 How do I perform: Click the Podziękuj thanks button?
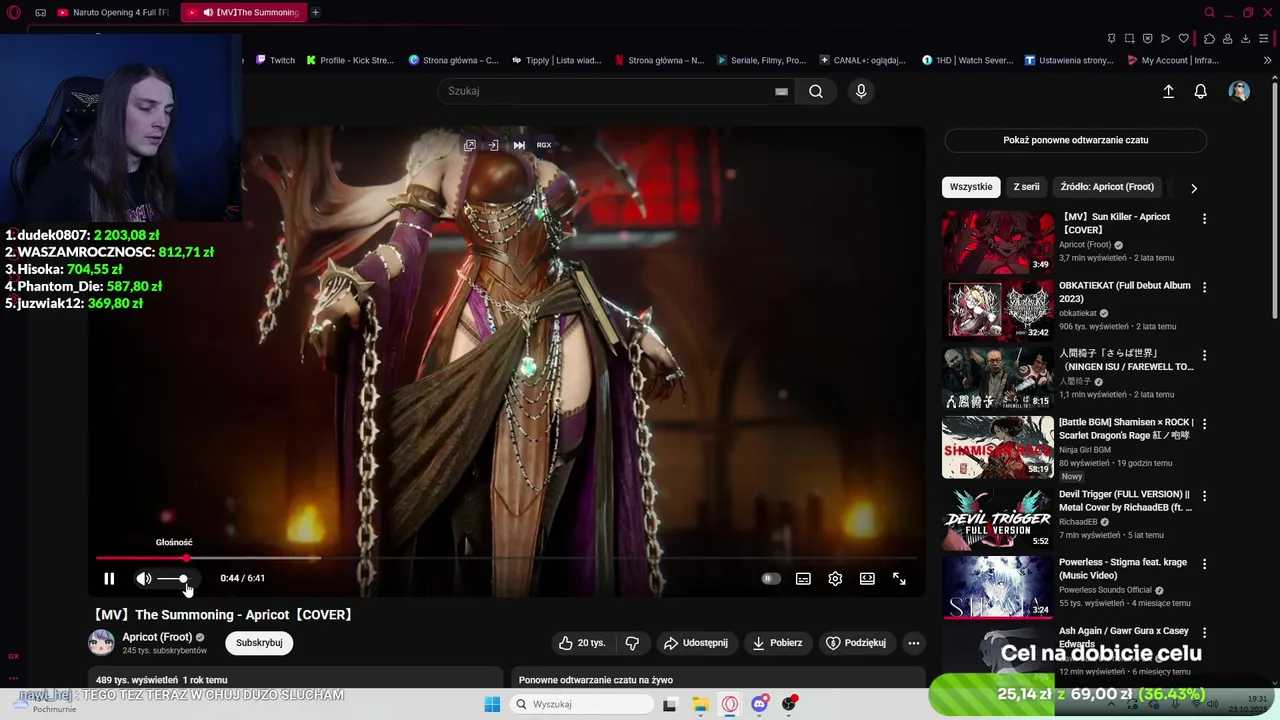[856, 643]
